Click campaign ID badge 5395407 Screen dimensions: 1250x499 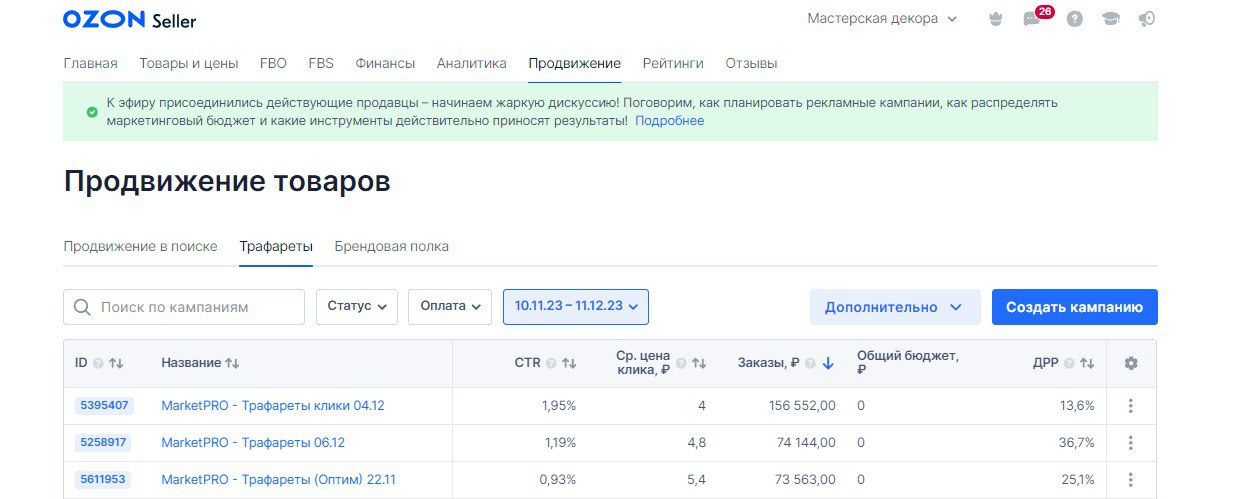(103, 406)
